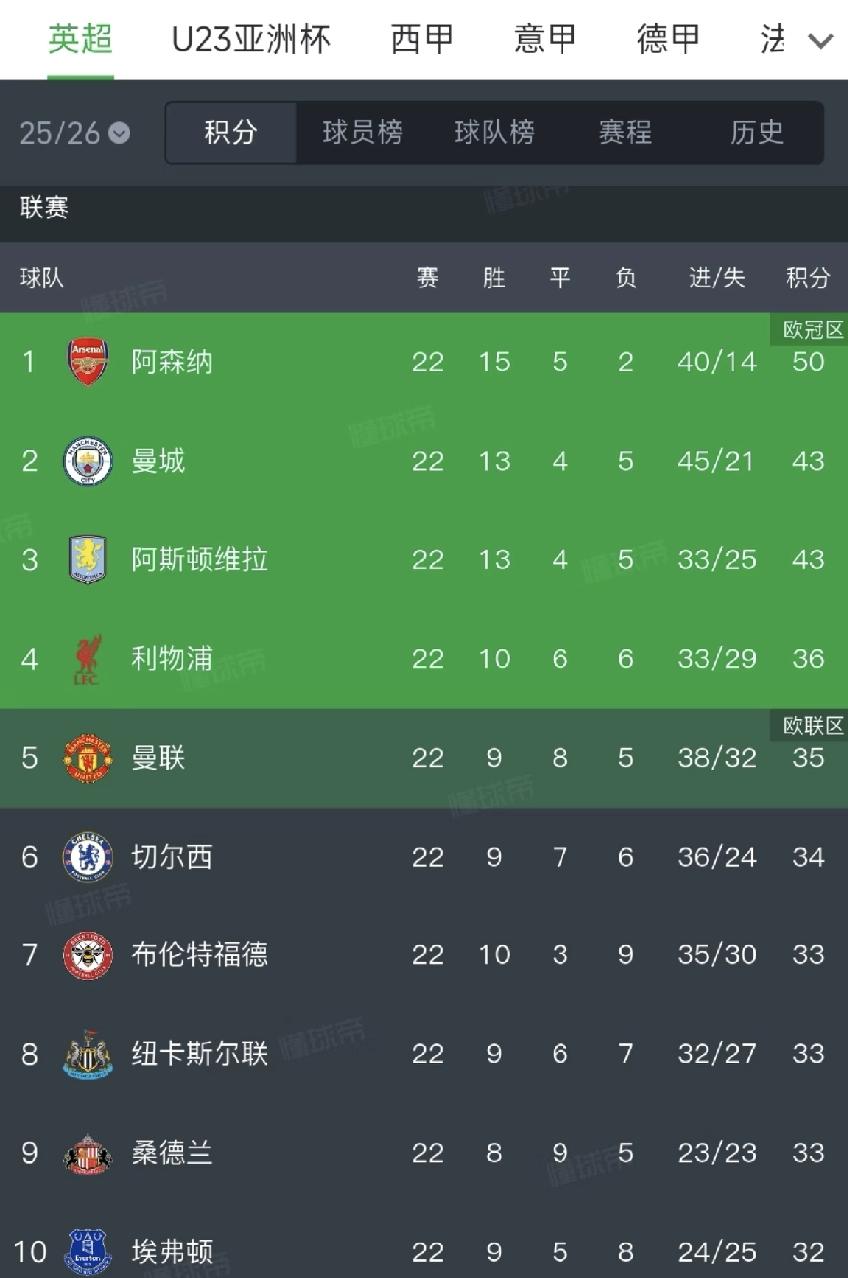Open the Sunderland club badge
The image size is (848, 1278).
[88, 1153]
